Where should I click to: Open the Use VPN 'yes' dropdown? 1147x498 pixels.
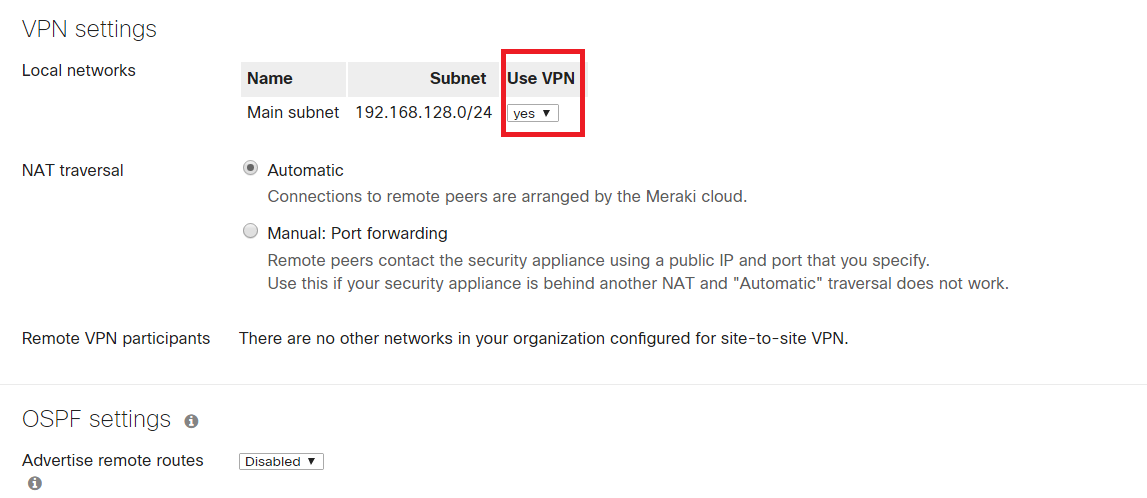532,114
